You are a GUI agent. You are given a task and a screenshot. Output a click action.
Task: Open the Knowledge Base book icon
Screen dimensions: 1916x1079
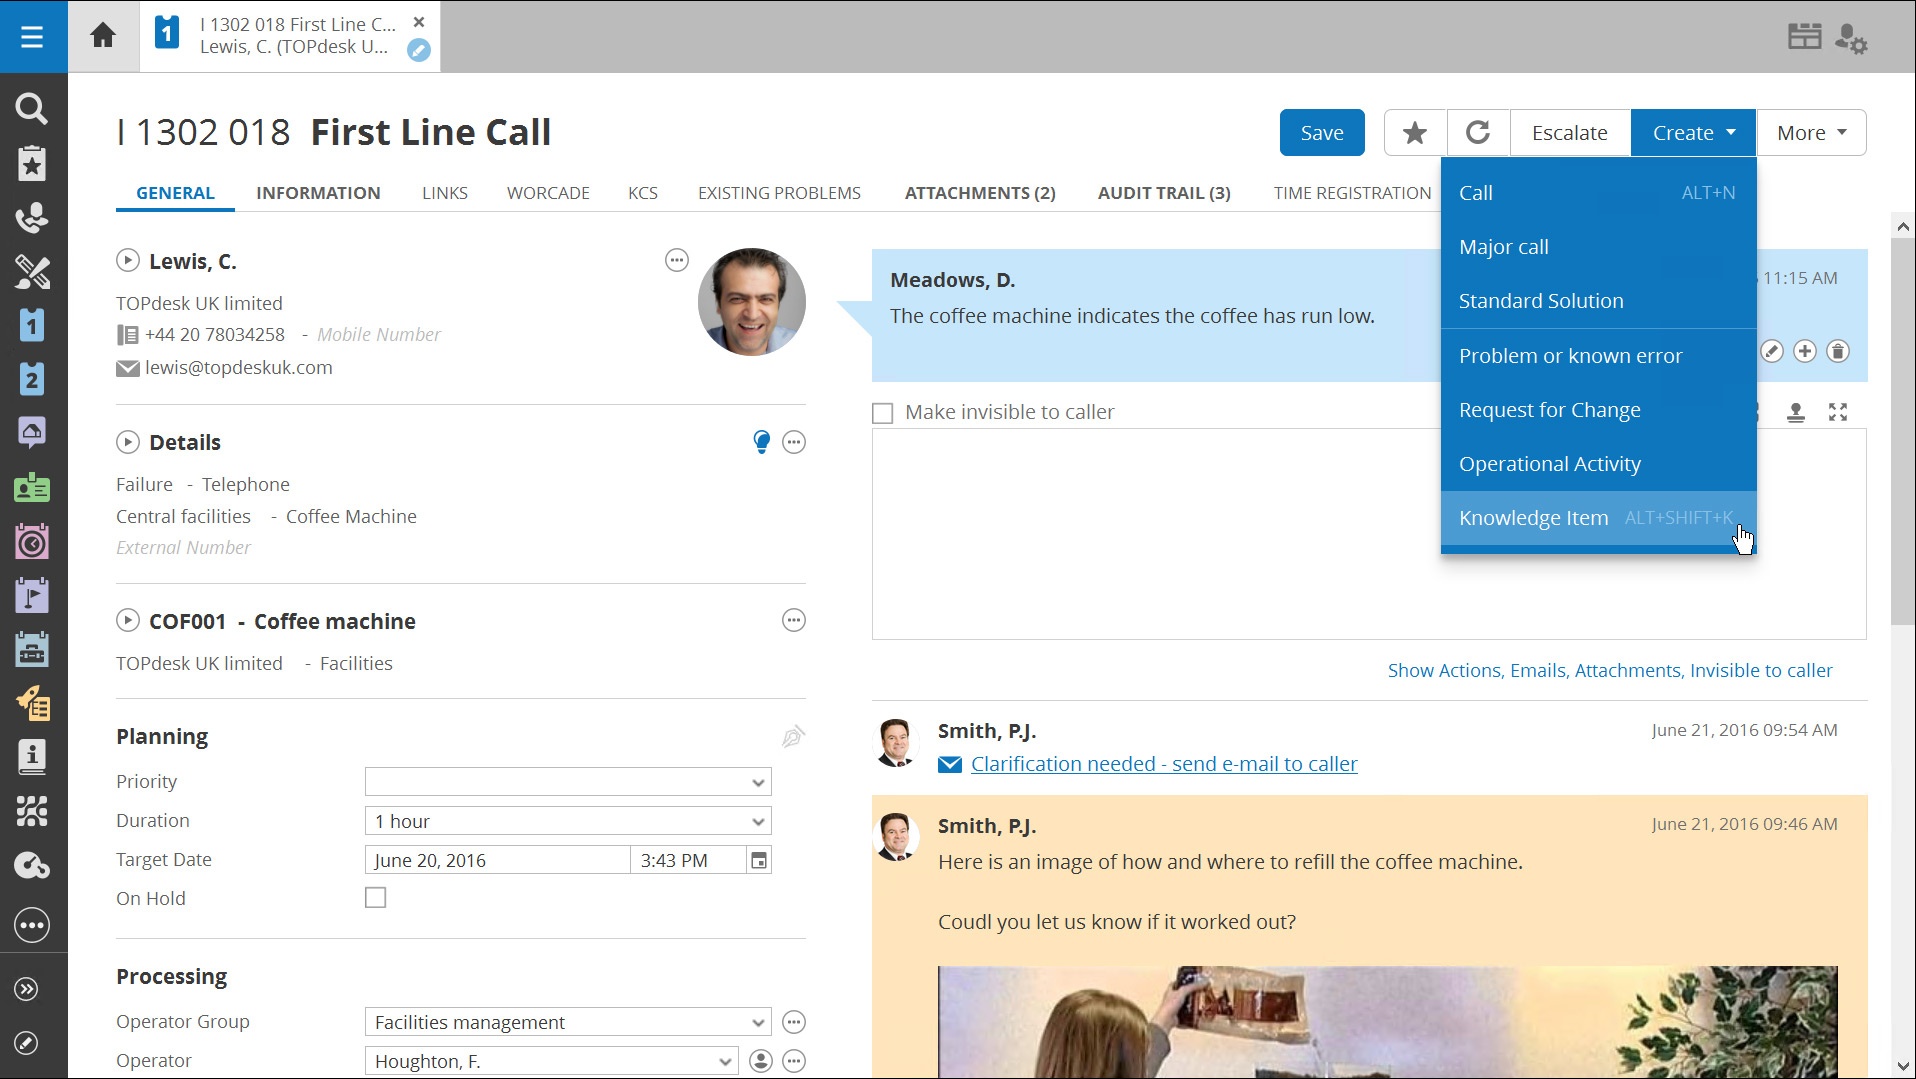33,757
